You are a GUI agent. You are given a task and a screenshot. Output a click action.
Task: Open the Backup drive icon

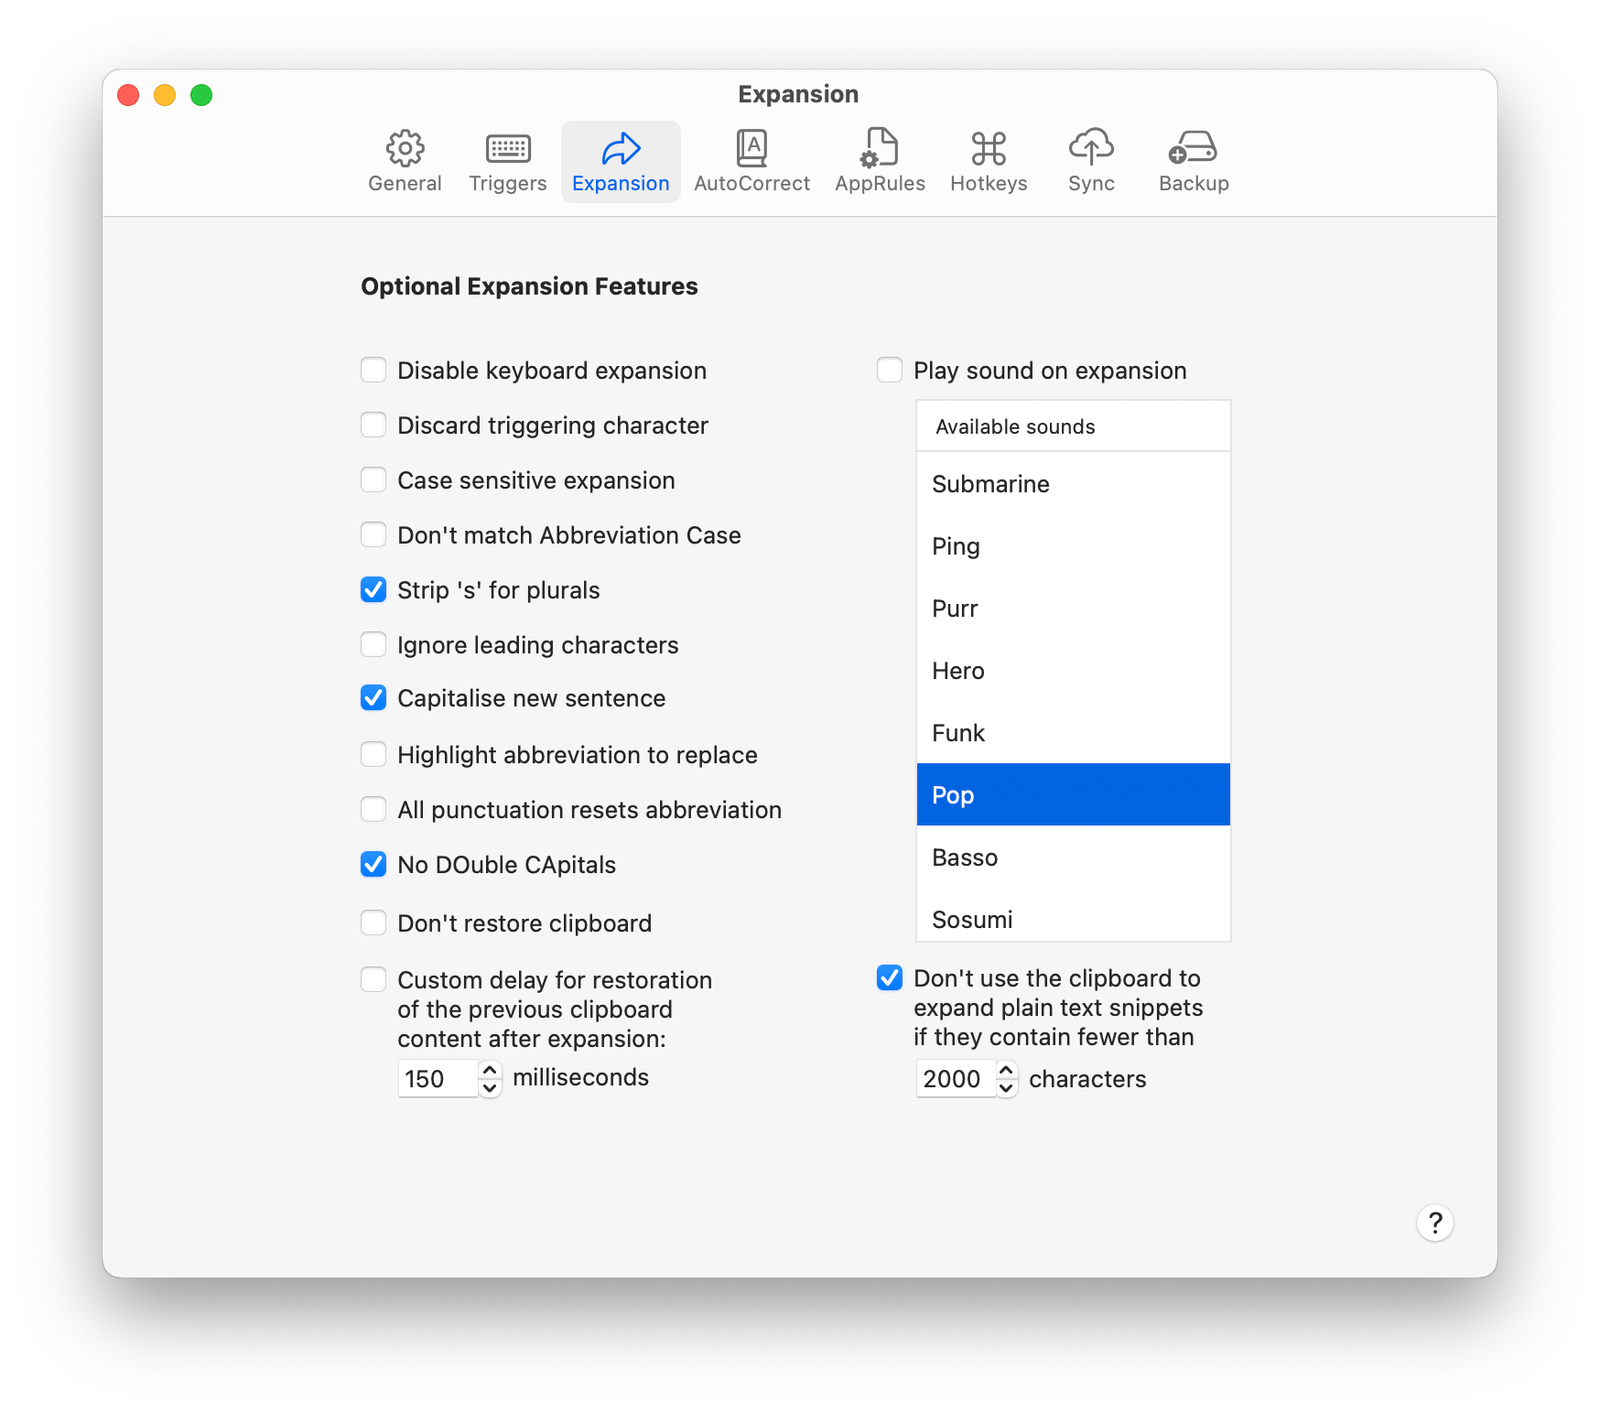pos(1193,149)
